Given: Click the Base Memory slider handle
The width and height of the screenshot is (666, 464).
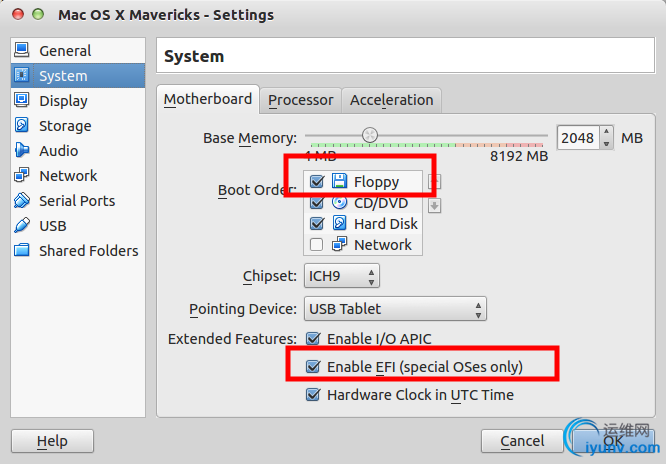Looking at the screenshot, I should (370, 135).
